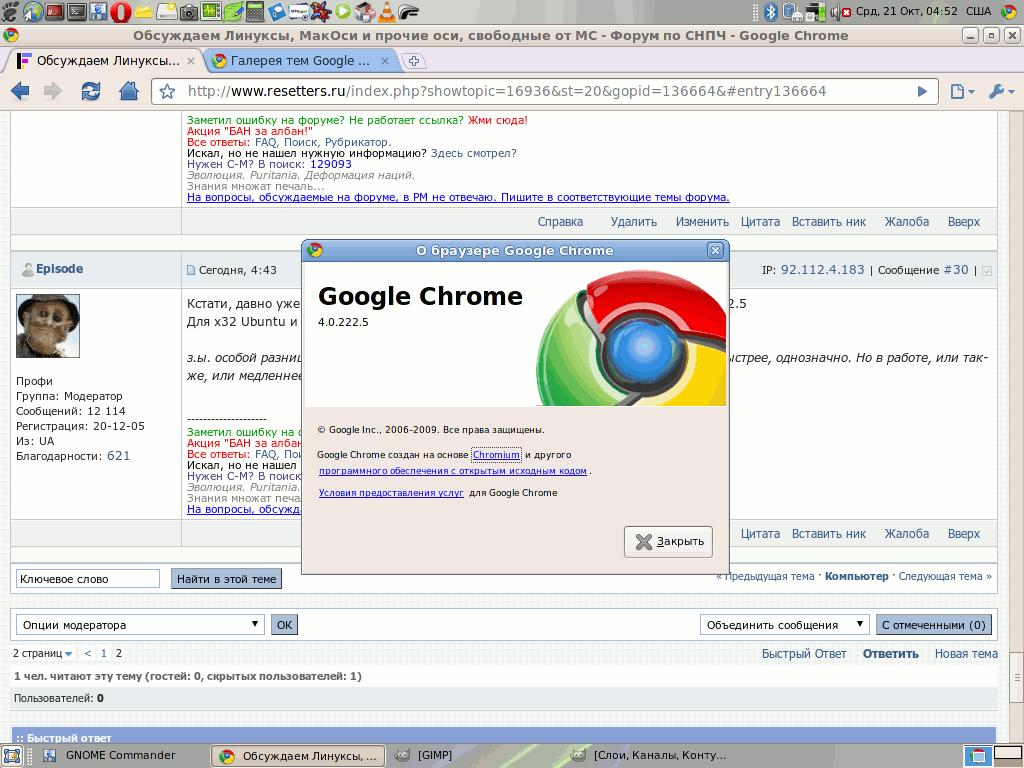Image resolution: width=1024 pixels, height=768 pixels.
Task: Click Быстрый Ответ link
Action: pos(804,654)
